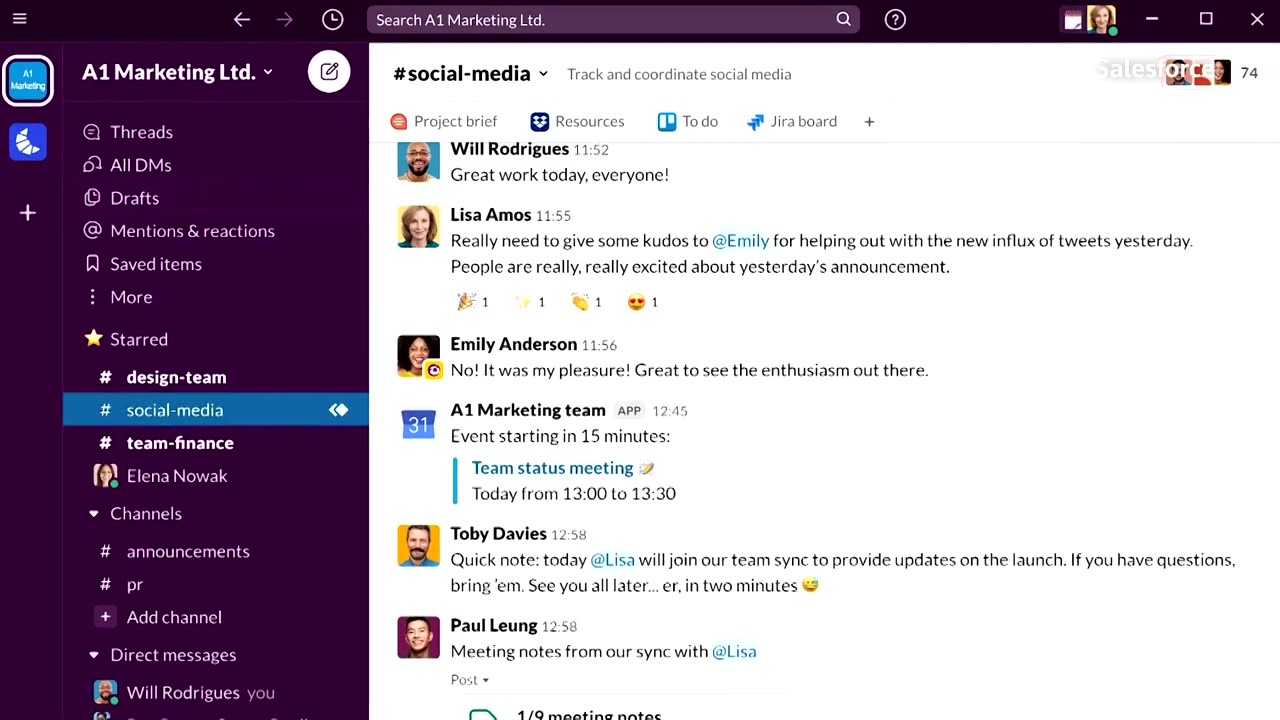The width and height of the screenshot is (1280, 720).
Task: Click the sparkles reaction
Action: point(530,302)
